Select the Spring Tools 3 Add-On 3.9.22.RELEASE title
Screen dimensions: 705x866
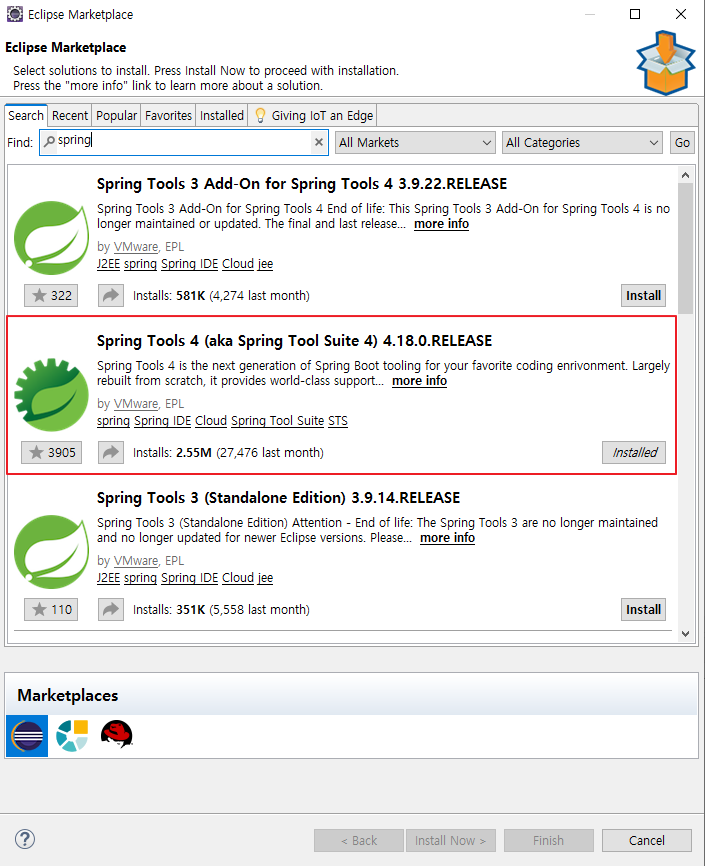[302, 184]
